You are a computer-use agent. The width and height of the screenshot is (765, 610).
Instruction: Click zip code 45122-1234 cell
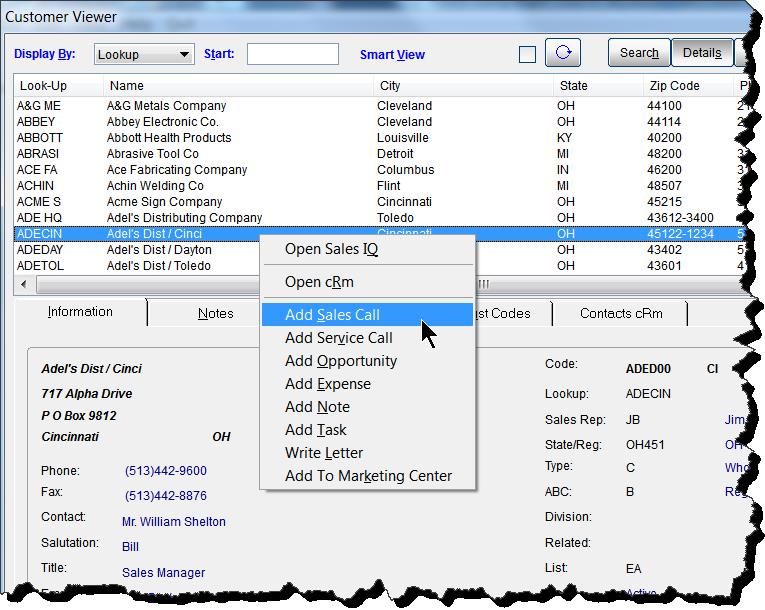pyautogui.click(x=680, y=234)
